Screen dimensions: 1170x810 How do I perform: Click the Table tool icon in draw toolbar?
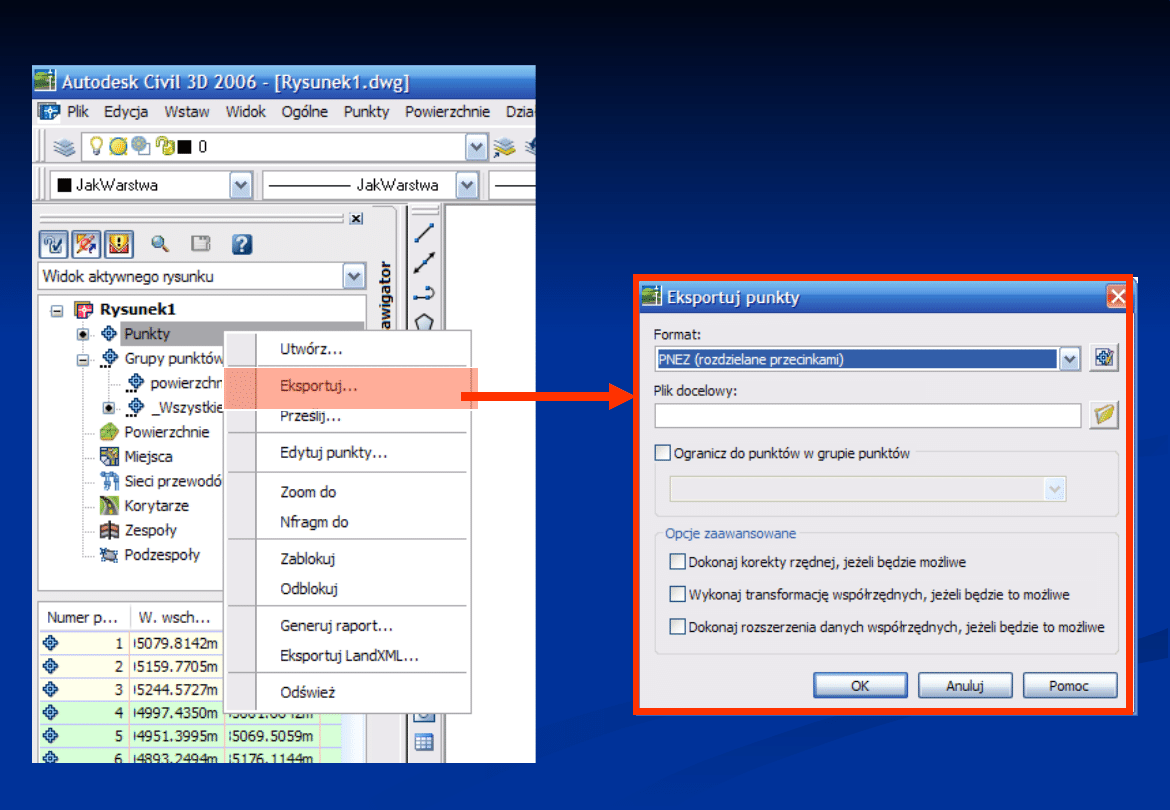pyautogui.click(x=424, y=743)
